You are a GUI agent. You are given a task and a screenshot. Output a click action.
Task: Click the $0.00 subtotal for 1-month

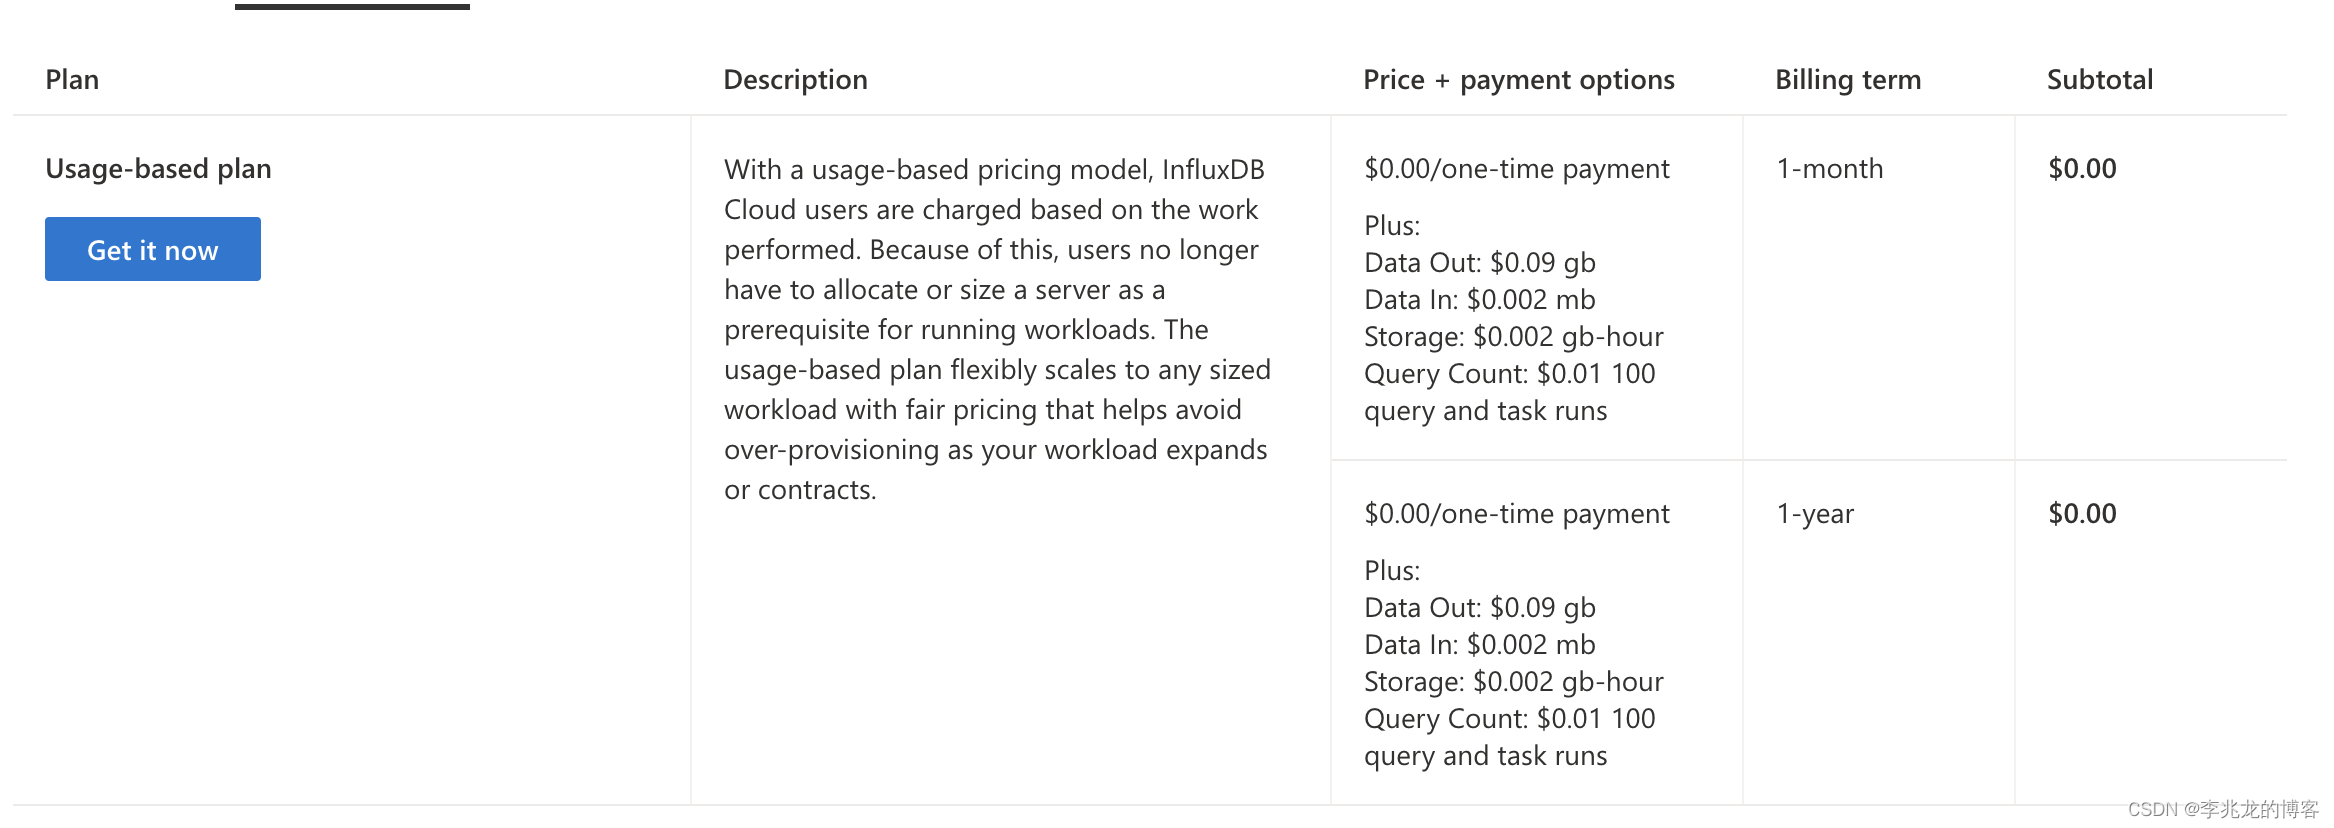coord(2082,168)
